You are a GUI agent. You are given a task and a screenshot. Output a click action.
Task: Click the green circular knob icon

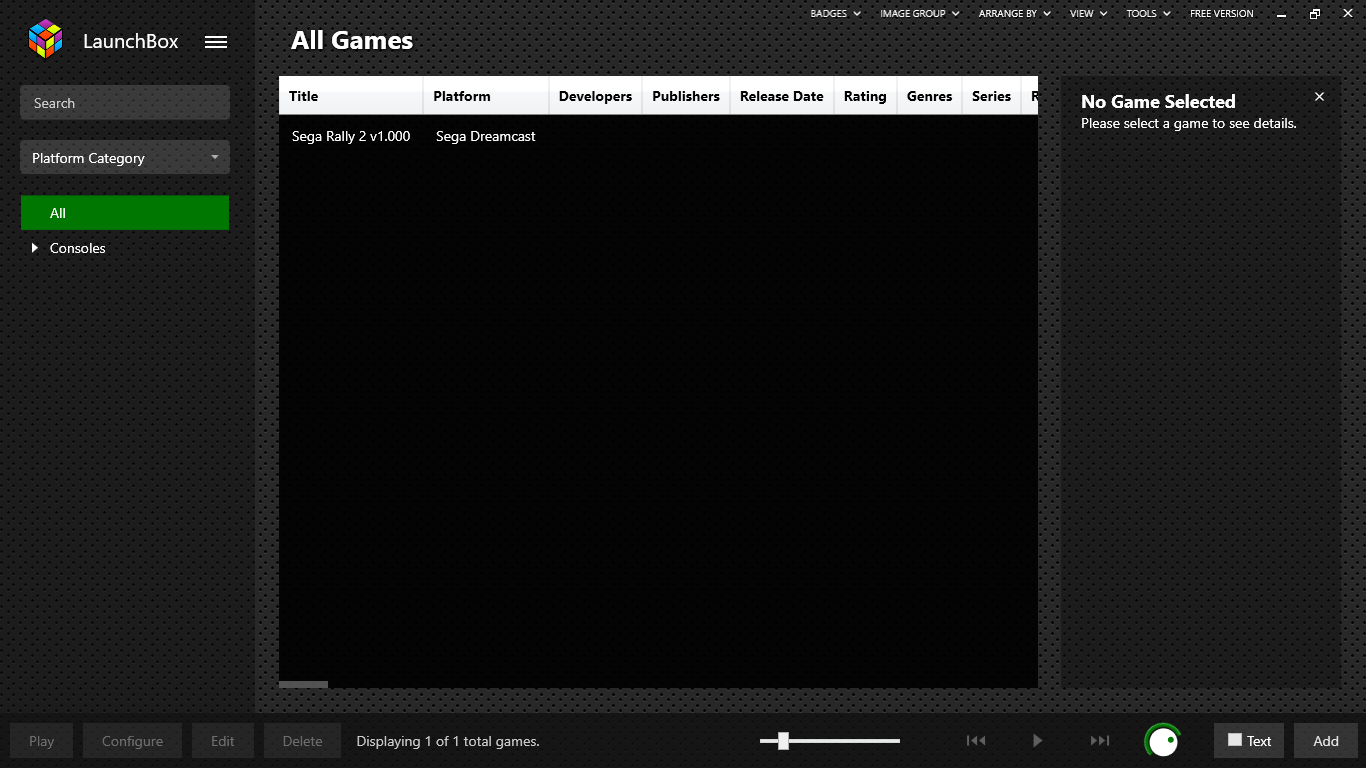coord(1162,741)
